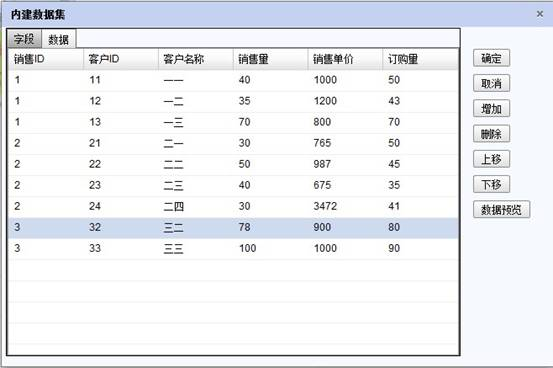This screenshot has width=553, height=368.
Task: Select the cell with 客户ID 33
Action: click(x=121, y=248)
